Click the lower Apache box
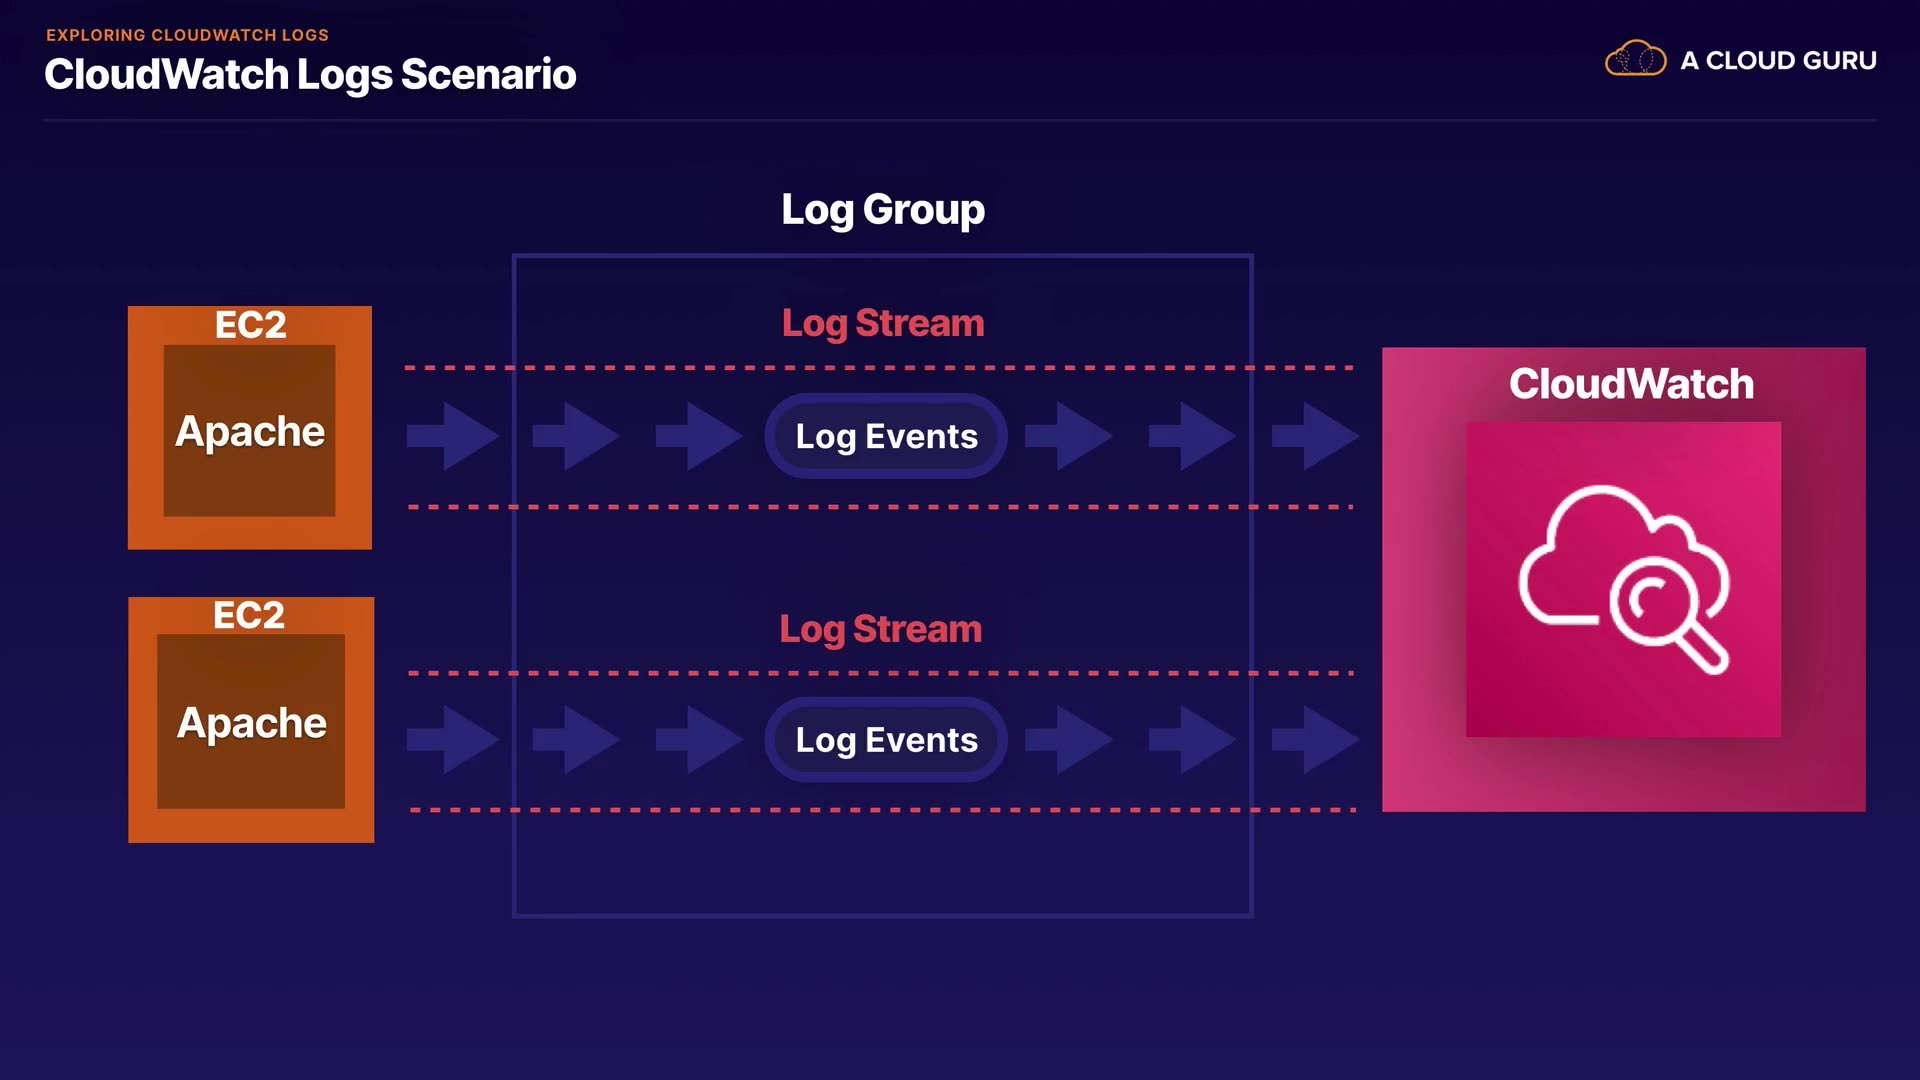The width and height of the screenshot is (1920, 1080). 251,722
